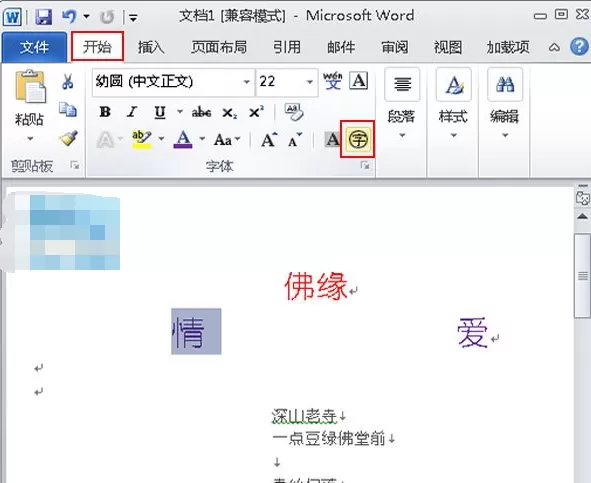Maximize the Word window
This screenshot has height=483, width=591.
click(561, 15)
